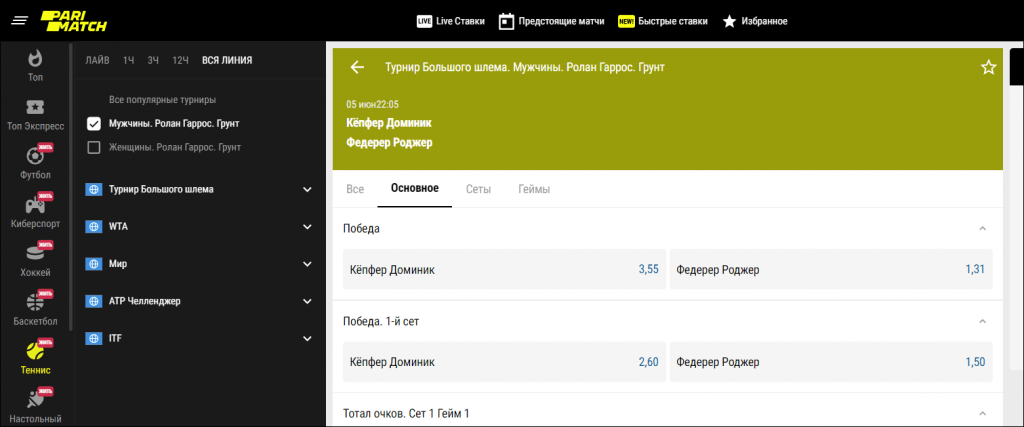The height and width of the screenshot is (427, 1024).
Task: Open the hamburger menu icon
Action: pos(19,21)
